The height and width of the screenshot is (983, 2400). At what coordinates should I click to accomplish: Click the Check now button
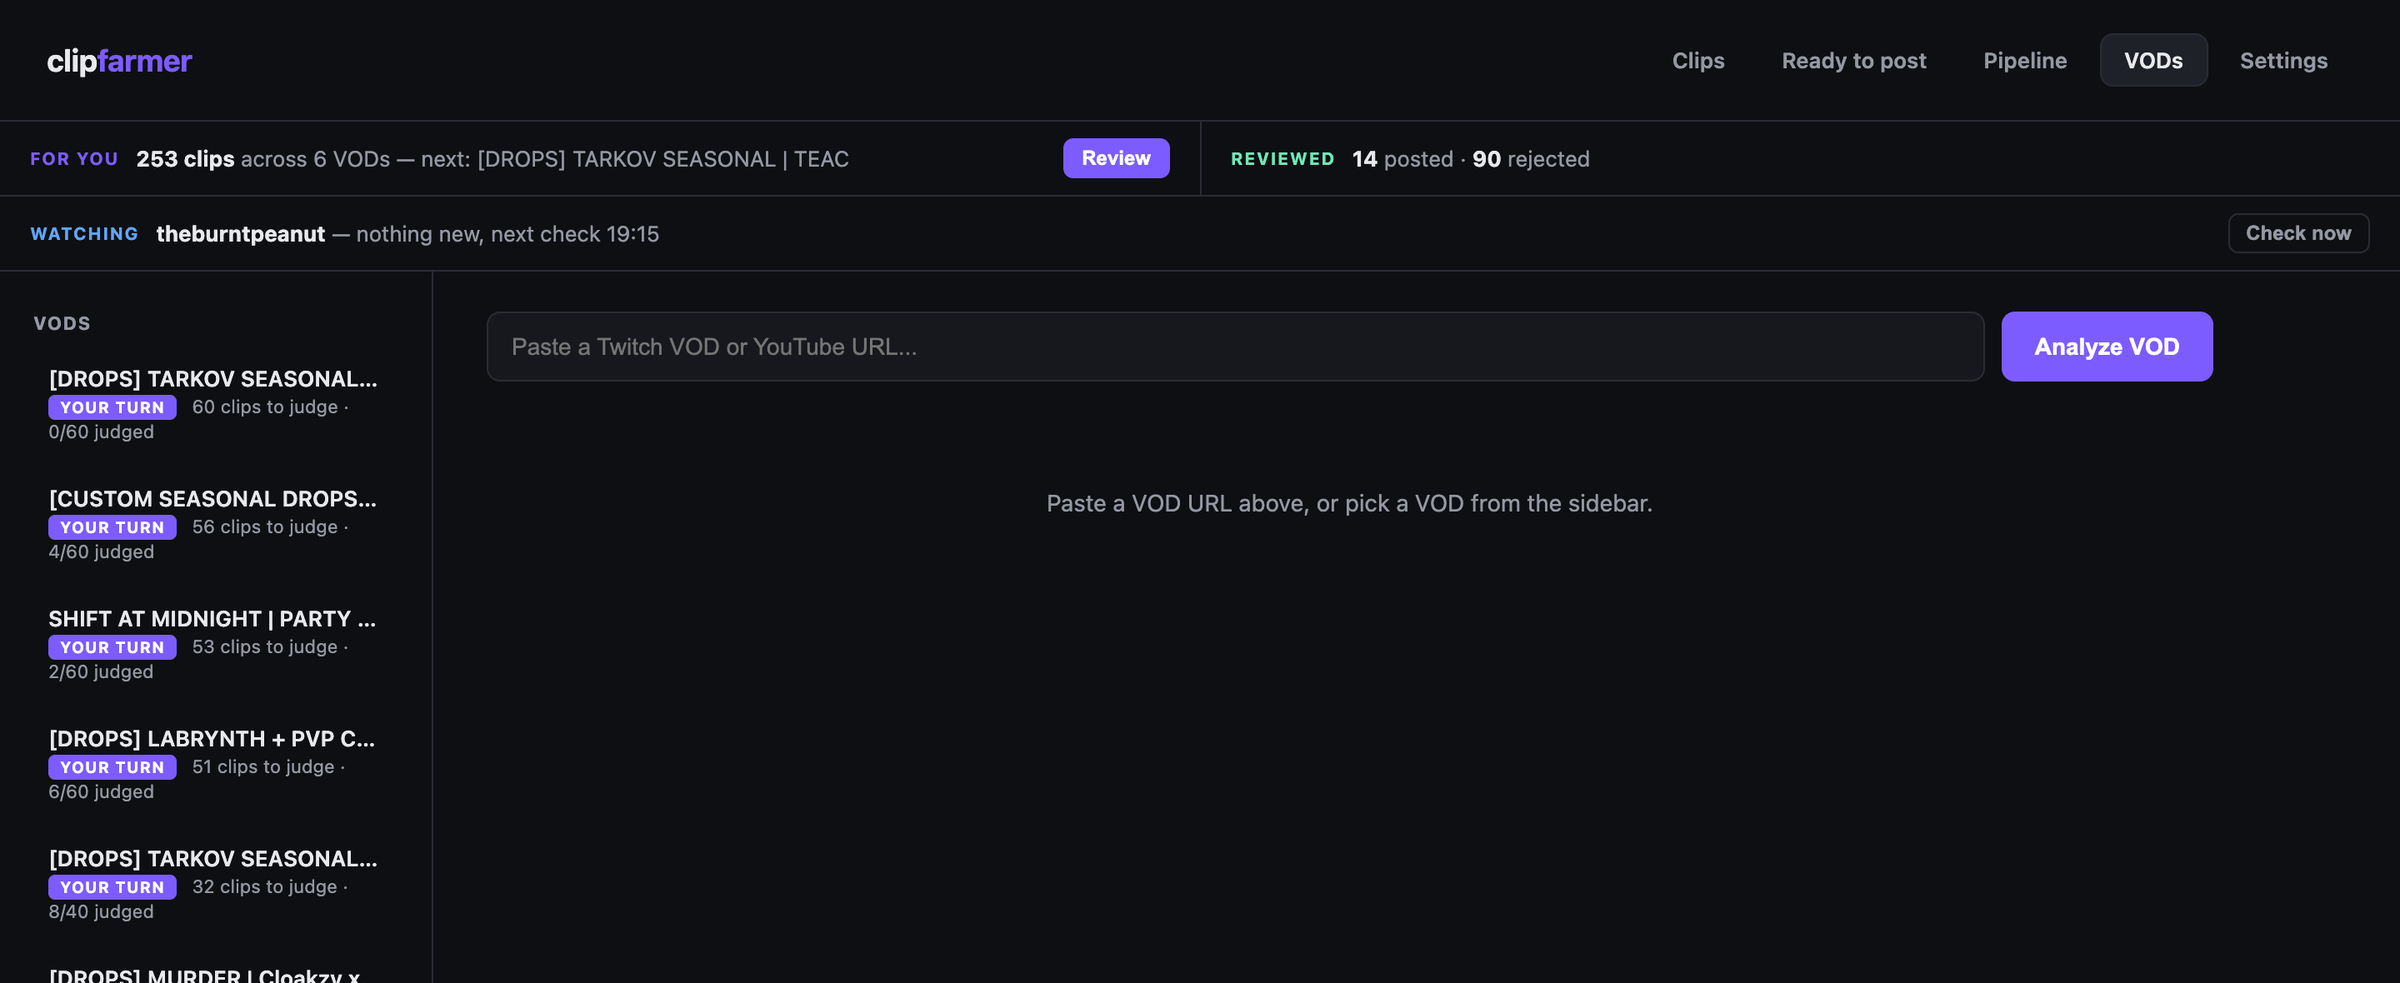coord(2298,233)
